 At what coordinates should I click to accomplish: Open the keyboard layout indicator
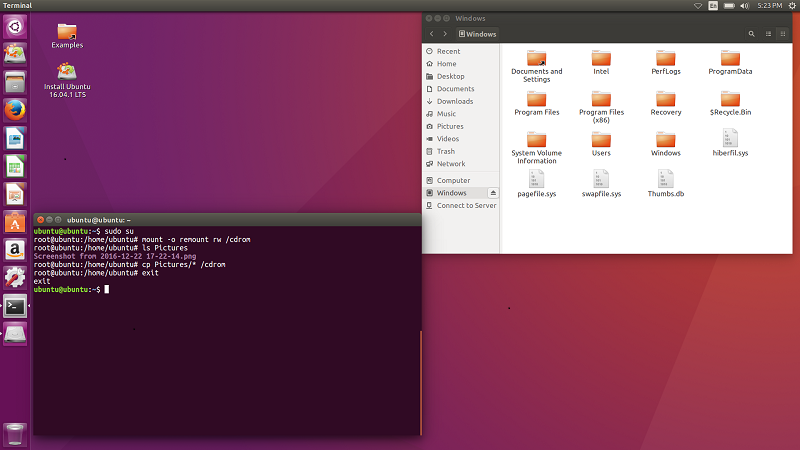click(713, 6)
